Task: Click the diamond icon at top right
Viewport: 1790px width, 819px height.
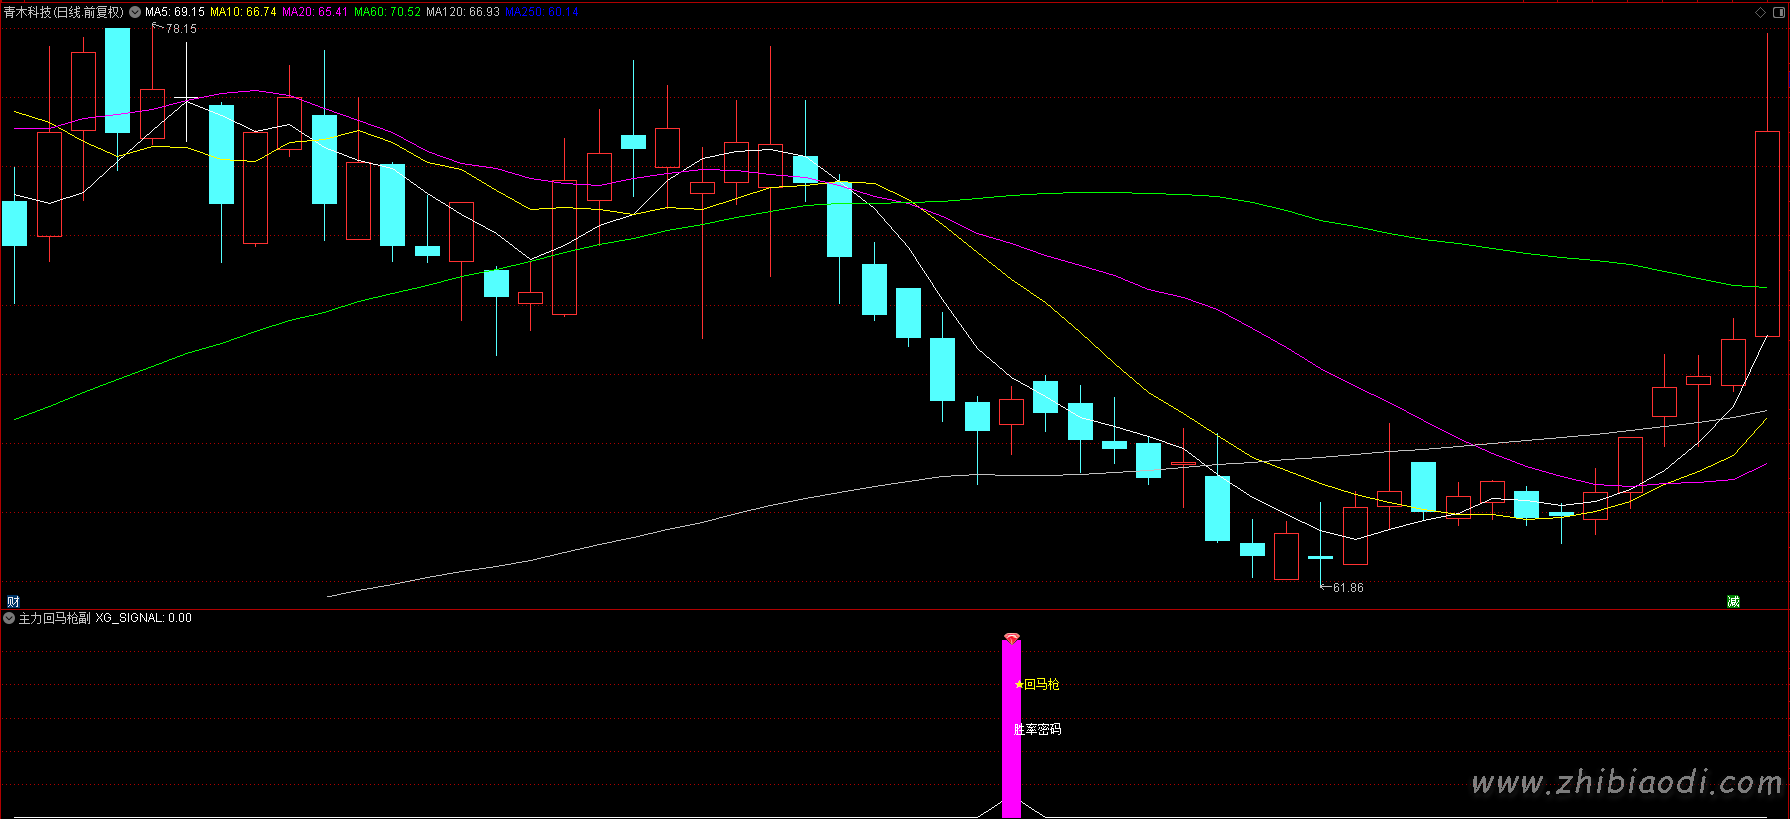Action: tap(1760, 12)
